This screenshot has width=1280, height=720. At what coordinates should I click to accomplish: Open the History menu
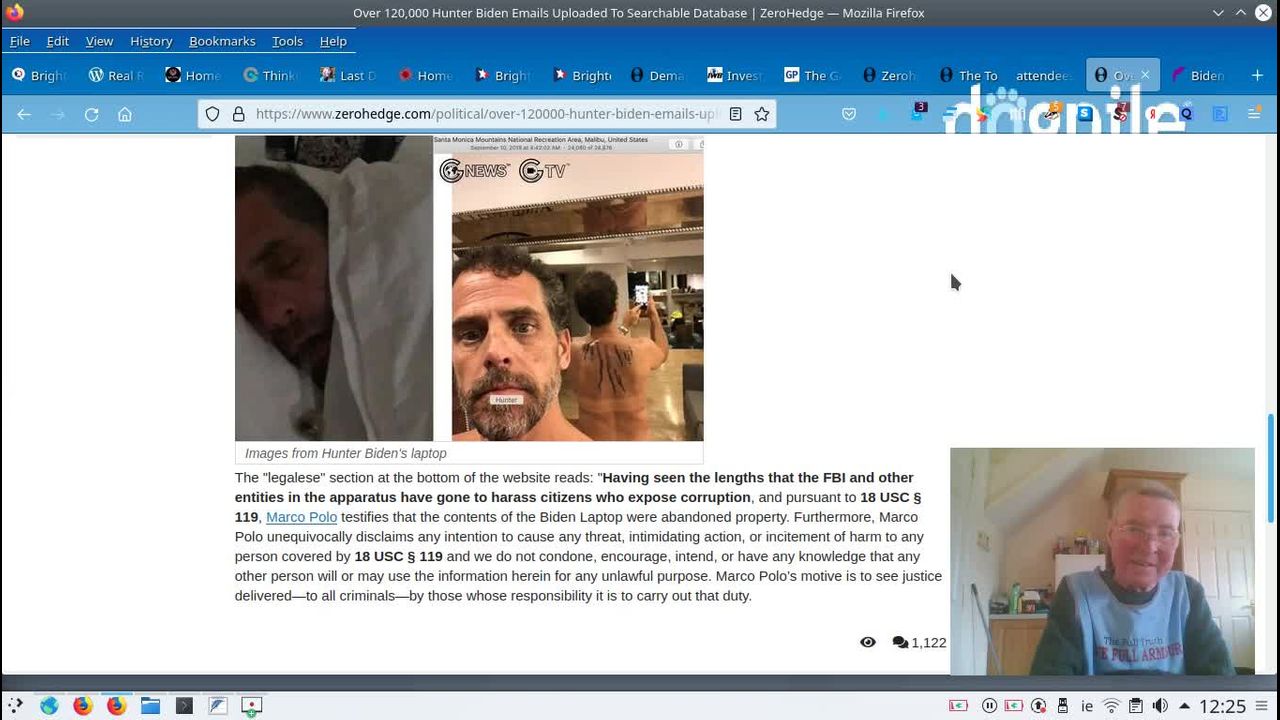[151, 41]
